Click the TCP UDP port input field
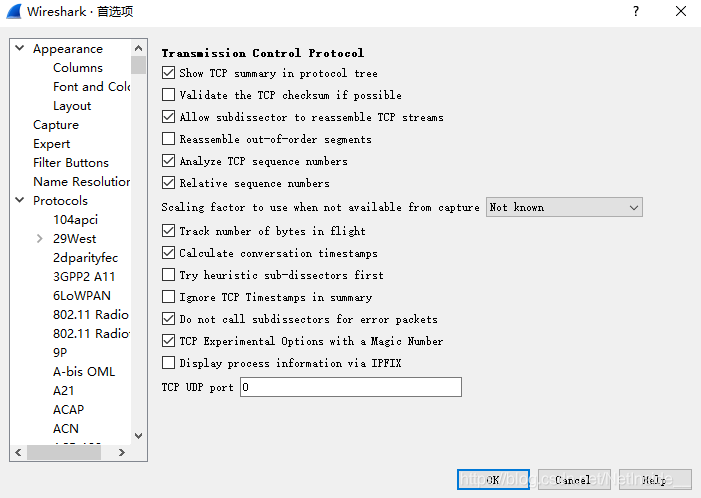This screenshot has height=498, width=701. (351, 387)
